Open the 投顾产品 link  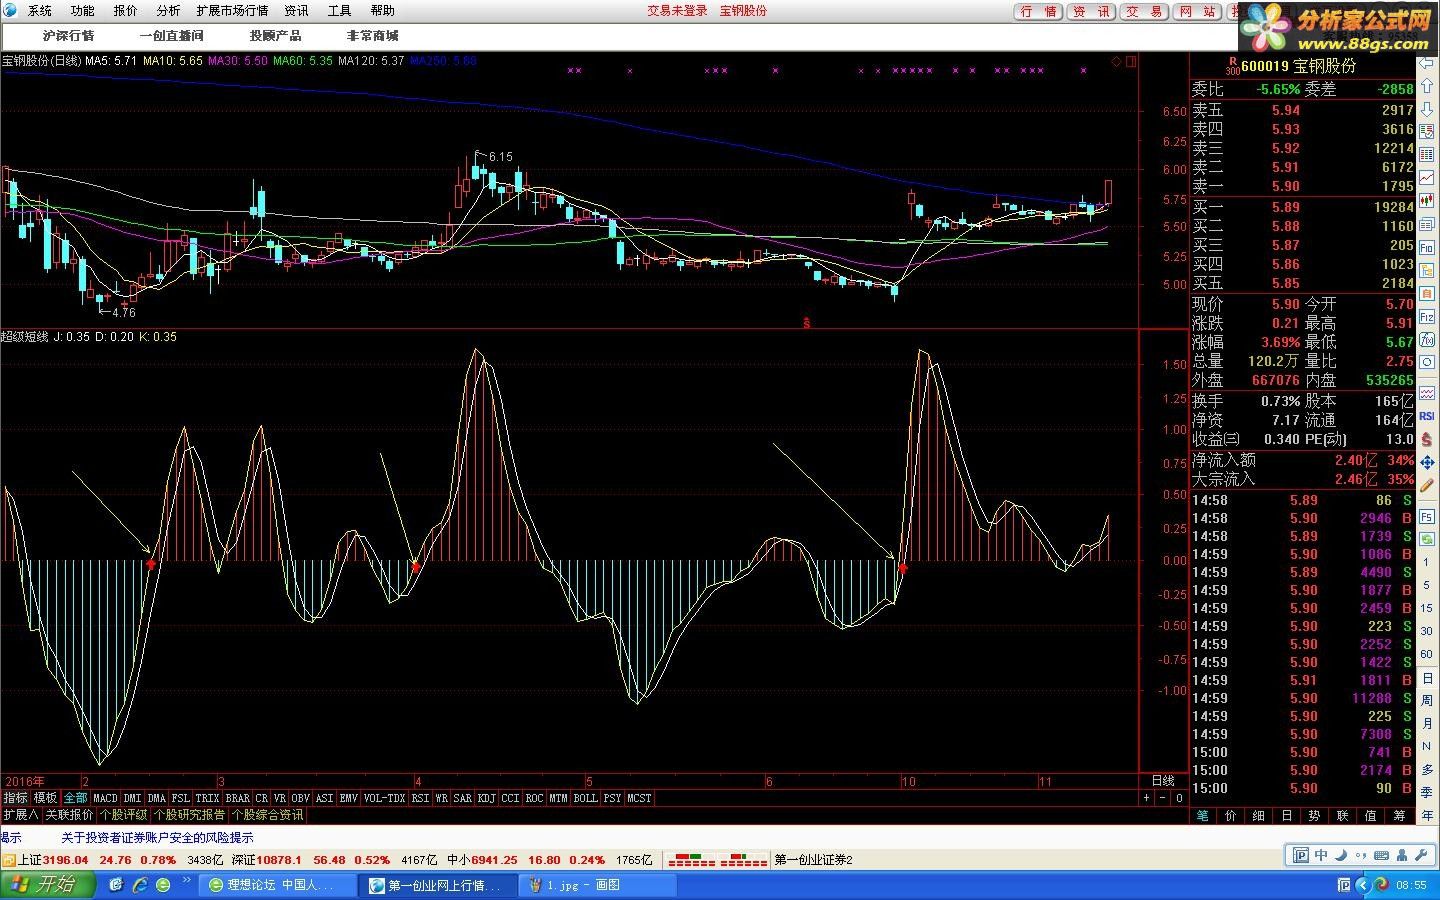pyautogui.click(x=275, y=36)
